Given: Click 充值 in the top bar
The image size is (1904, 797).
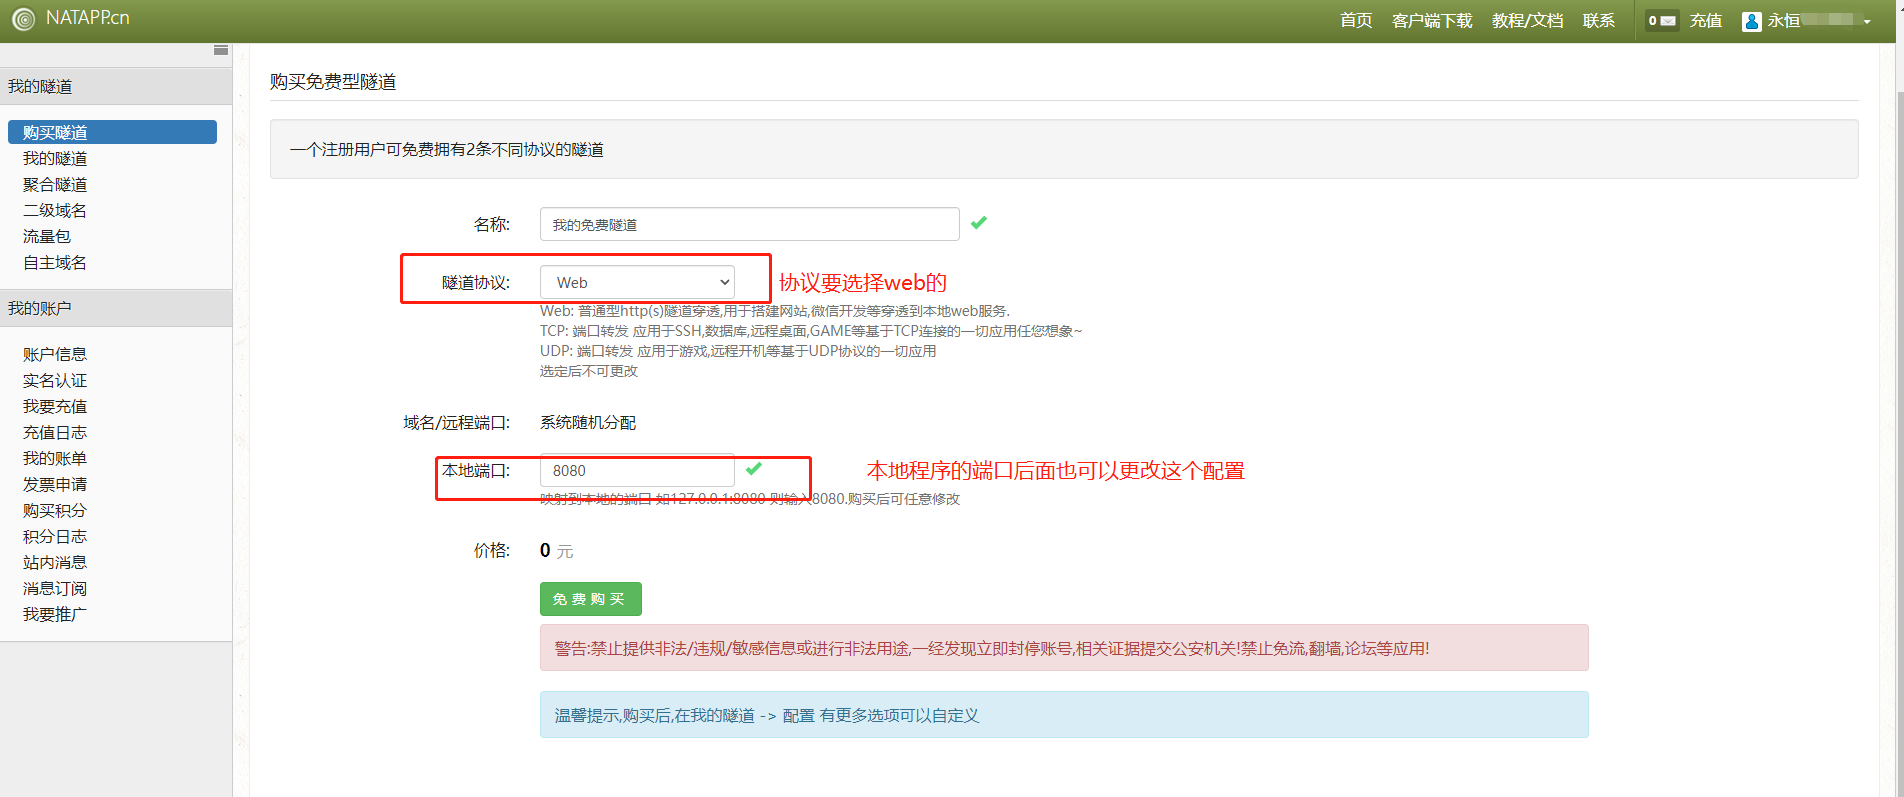Looking at the screenshot, I should pos(1706,20).
